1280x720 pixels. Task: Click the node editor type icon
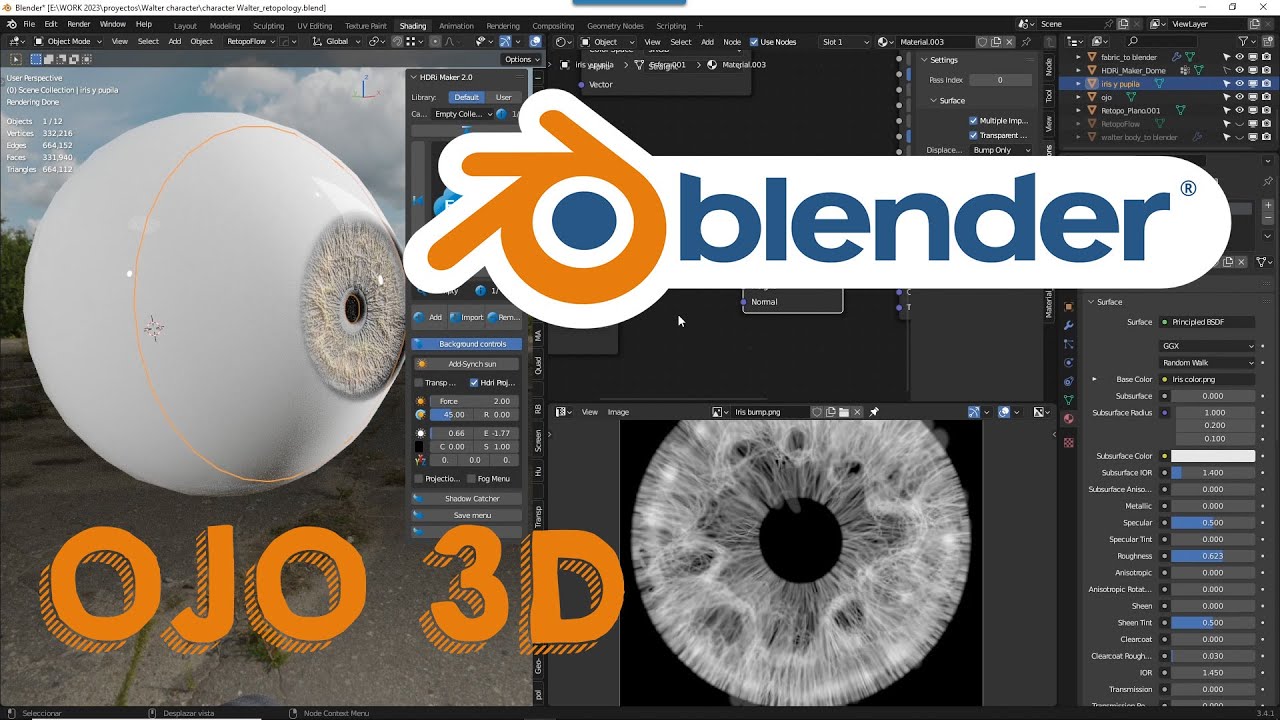(x=563, y=42)
